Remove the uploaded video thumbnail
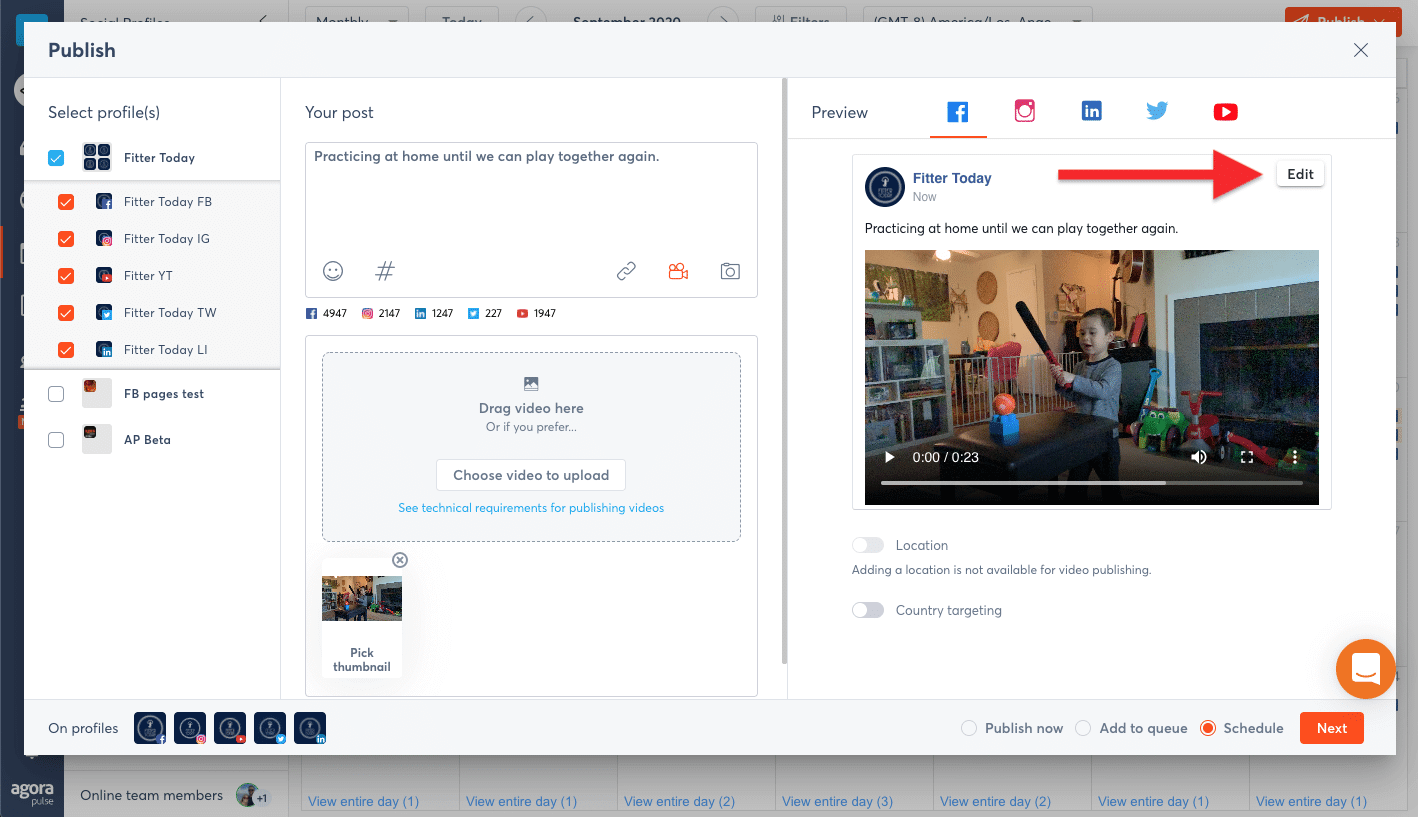1418x817 pixels. pyautogui.click(x=400, y=560)
